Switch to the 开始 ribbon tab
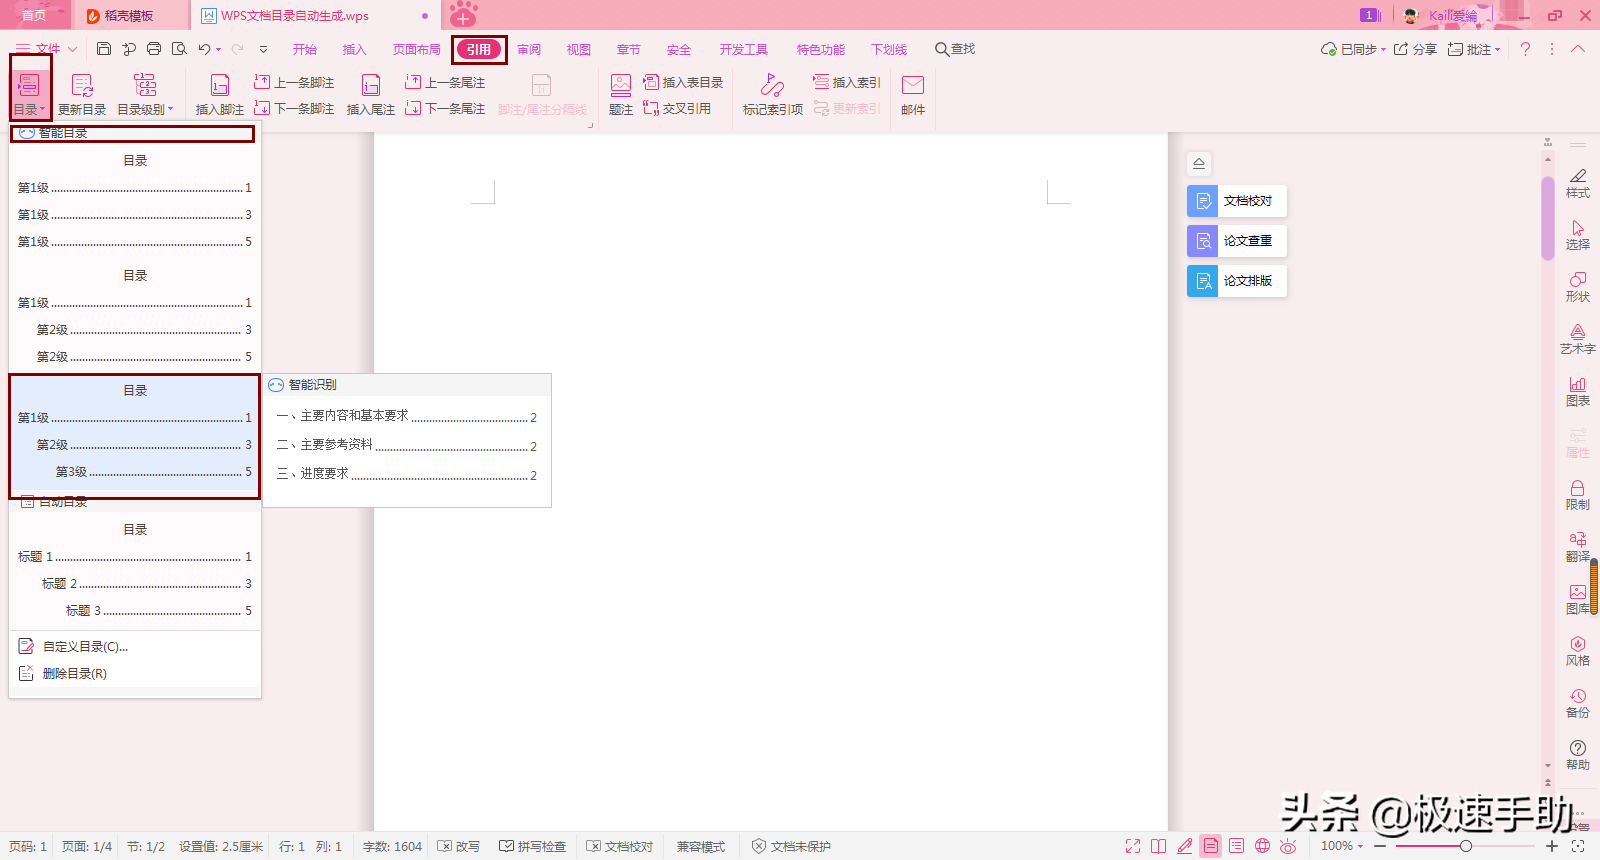Viewport: 1600px width, 860px height. [305, 49]
